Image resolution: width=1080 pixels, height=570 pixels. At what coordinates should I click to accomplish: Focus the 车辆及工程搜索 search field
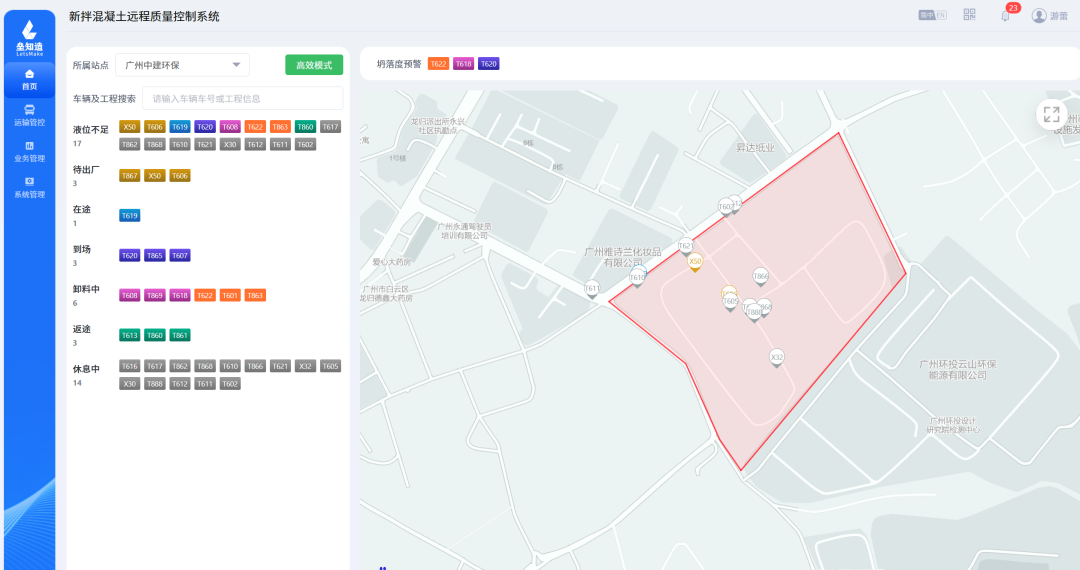pos(242,98)
